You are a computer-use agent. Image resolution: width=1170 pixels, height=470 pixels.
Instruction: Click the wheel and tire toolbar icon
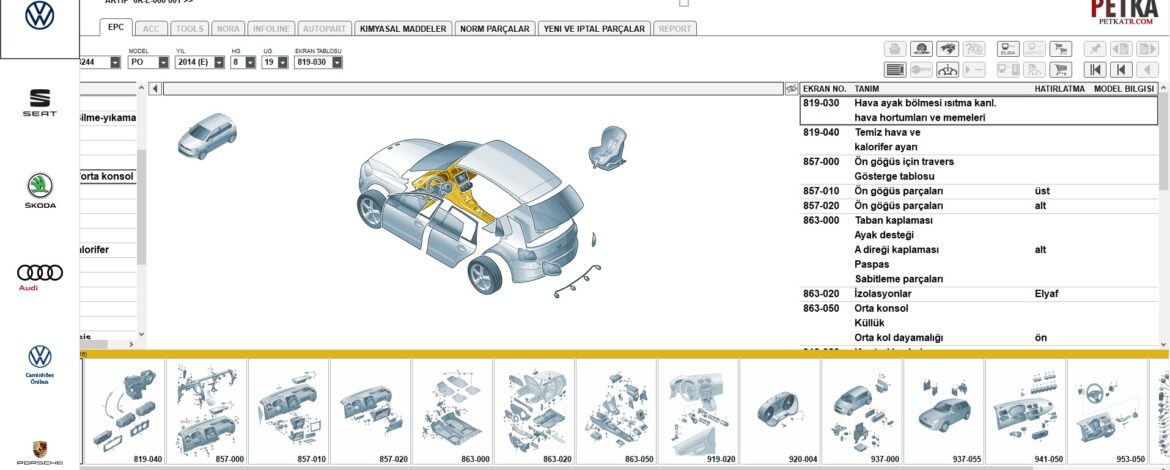pos(922,49)
